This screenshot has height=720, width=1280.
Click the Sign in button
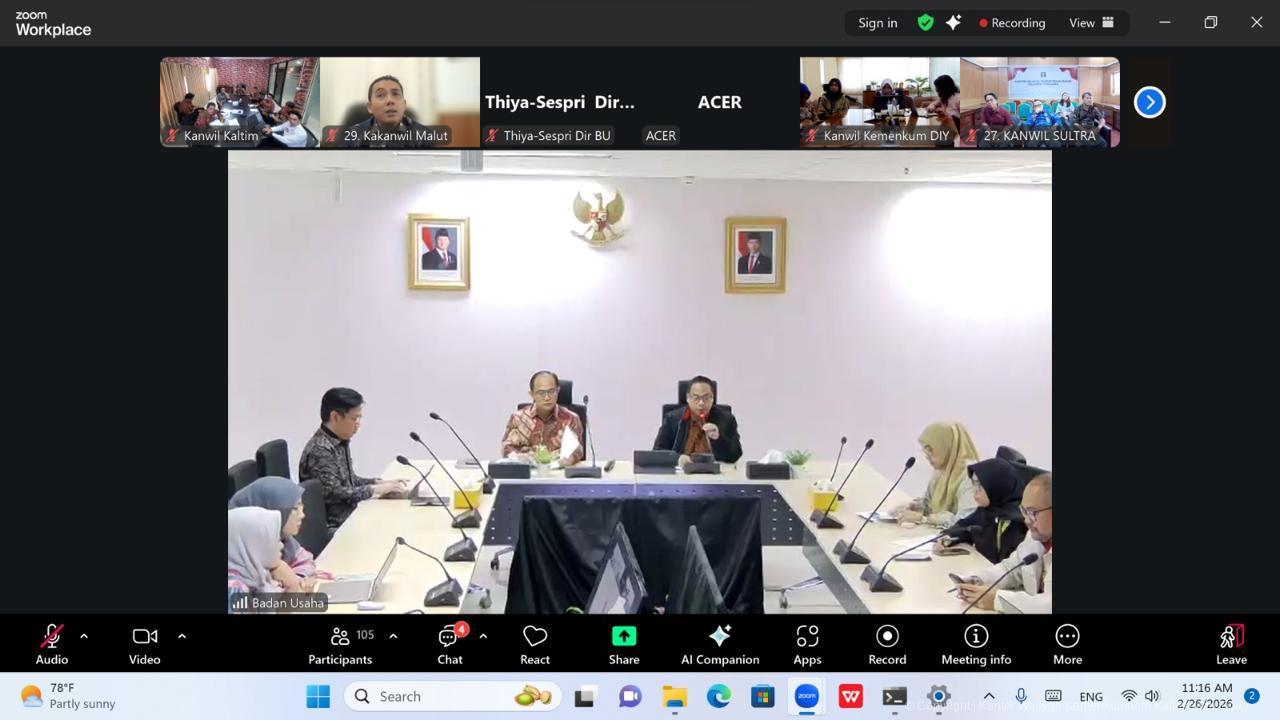click(x=877, y=22)
